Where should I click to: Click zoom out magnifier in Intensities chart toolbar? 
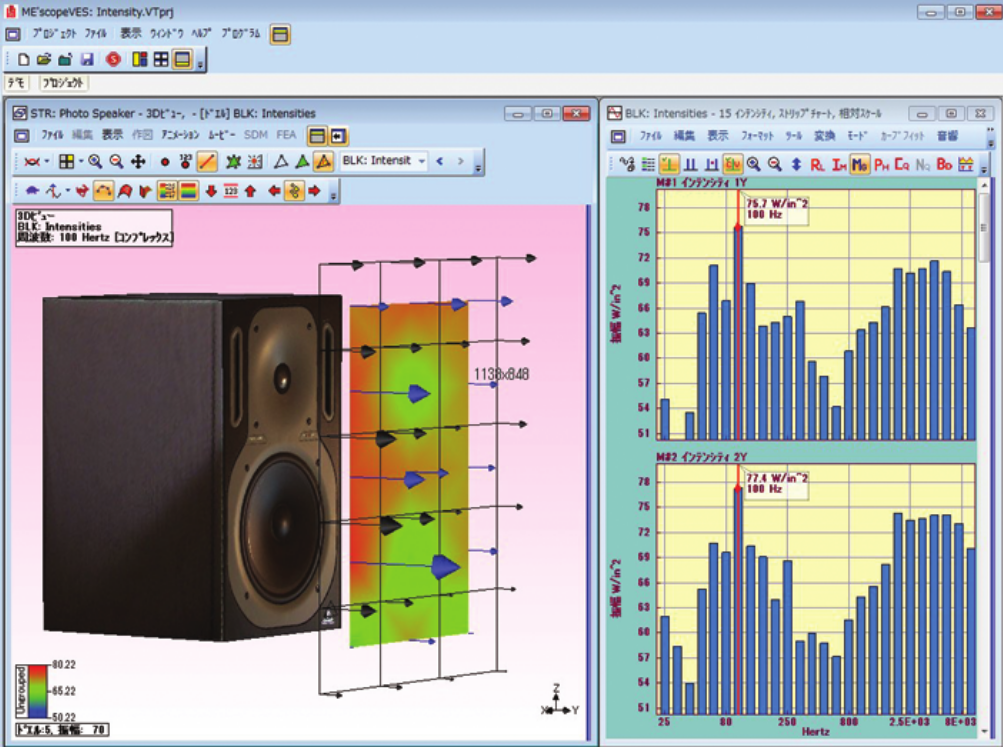(775, 163)
